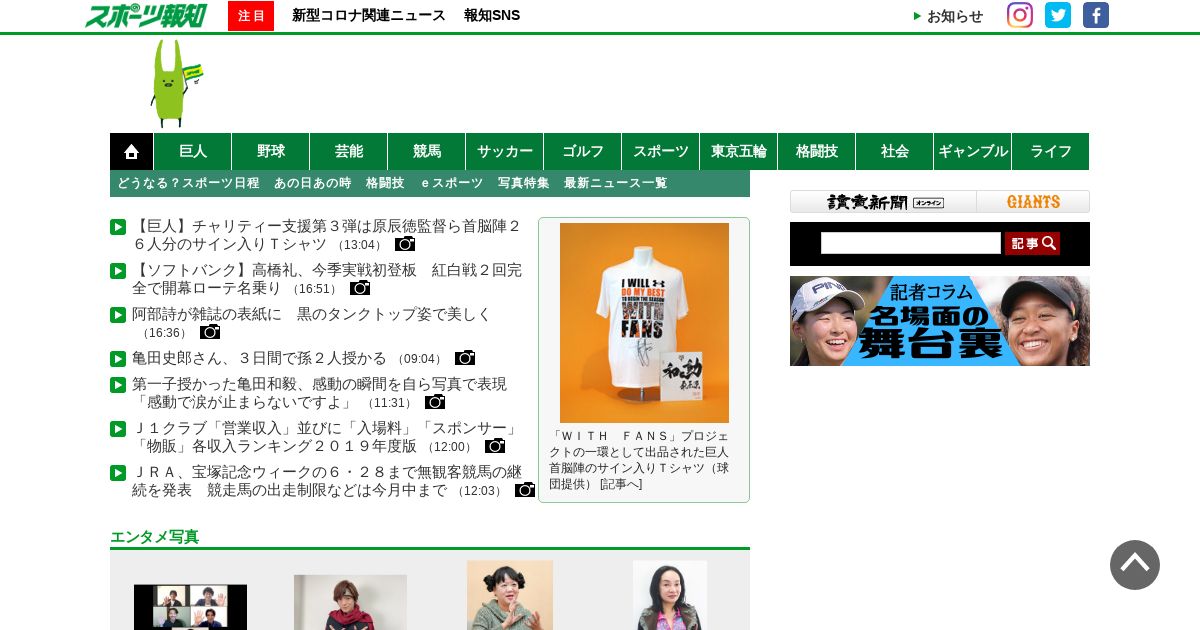Click green arrow bullet for 巨人 charity story
This screenshot has width=1200, height=630.
click(118, 227)
